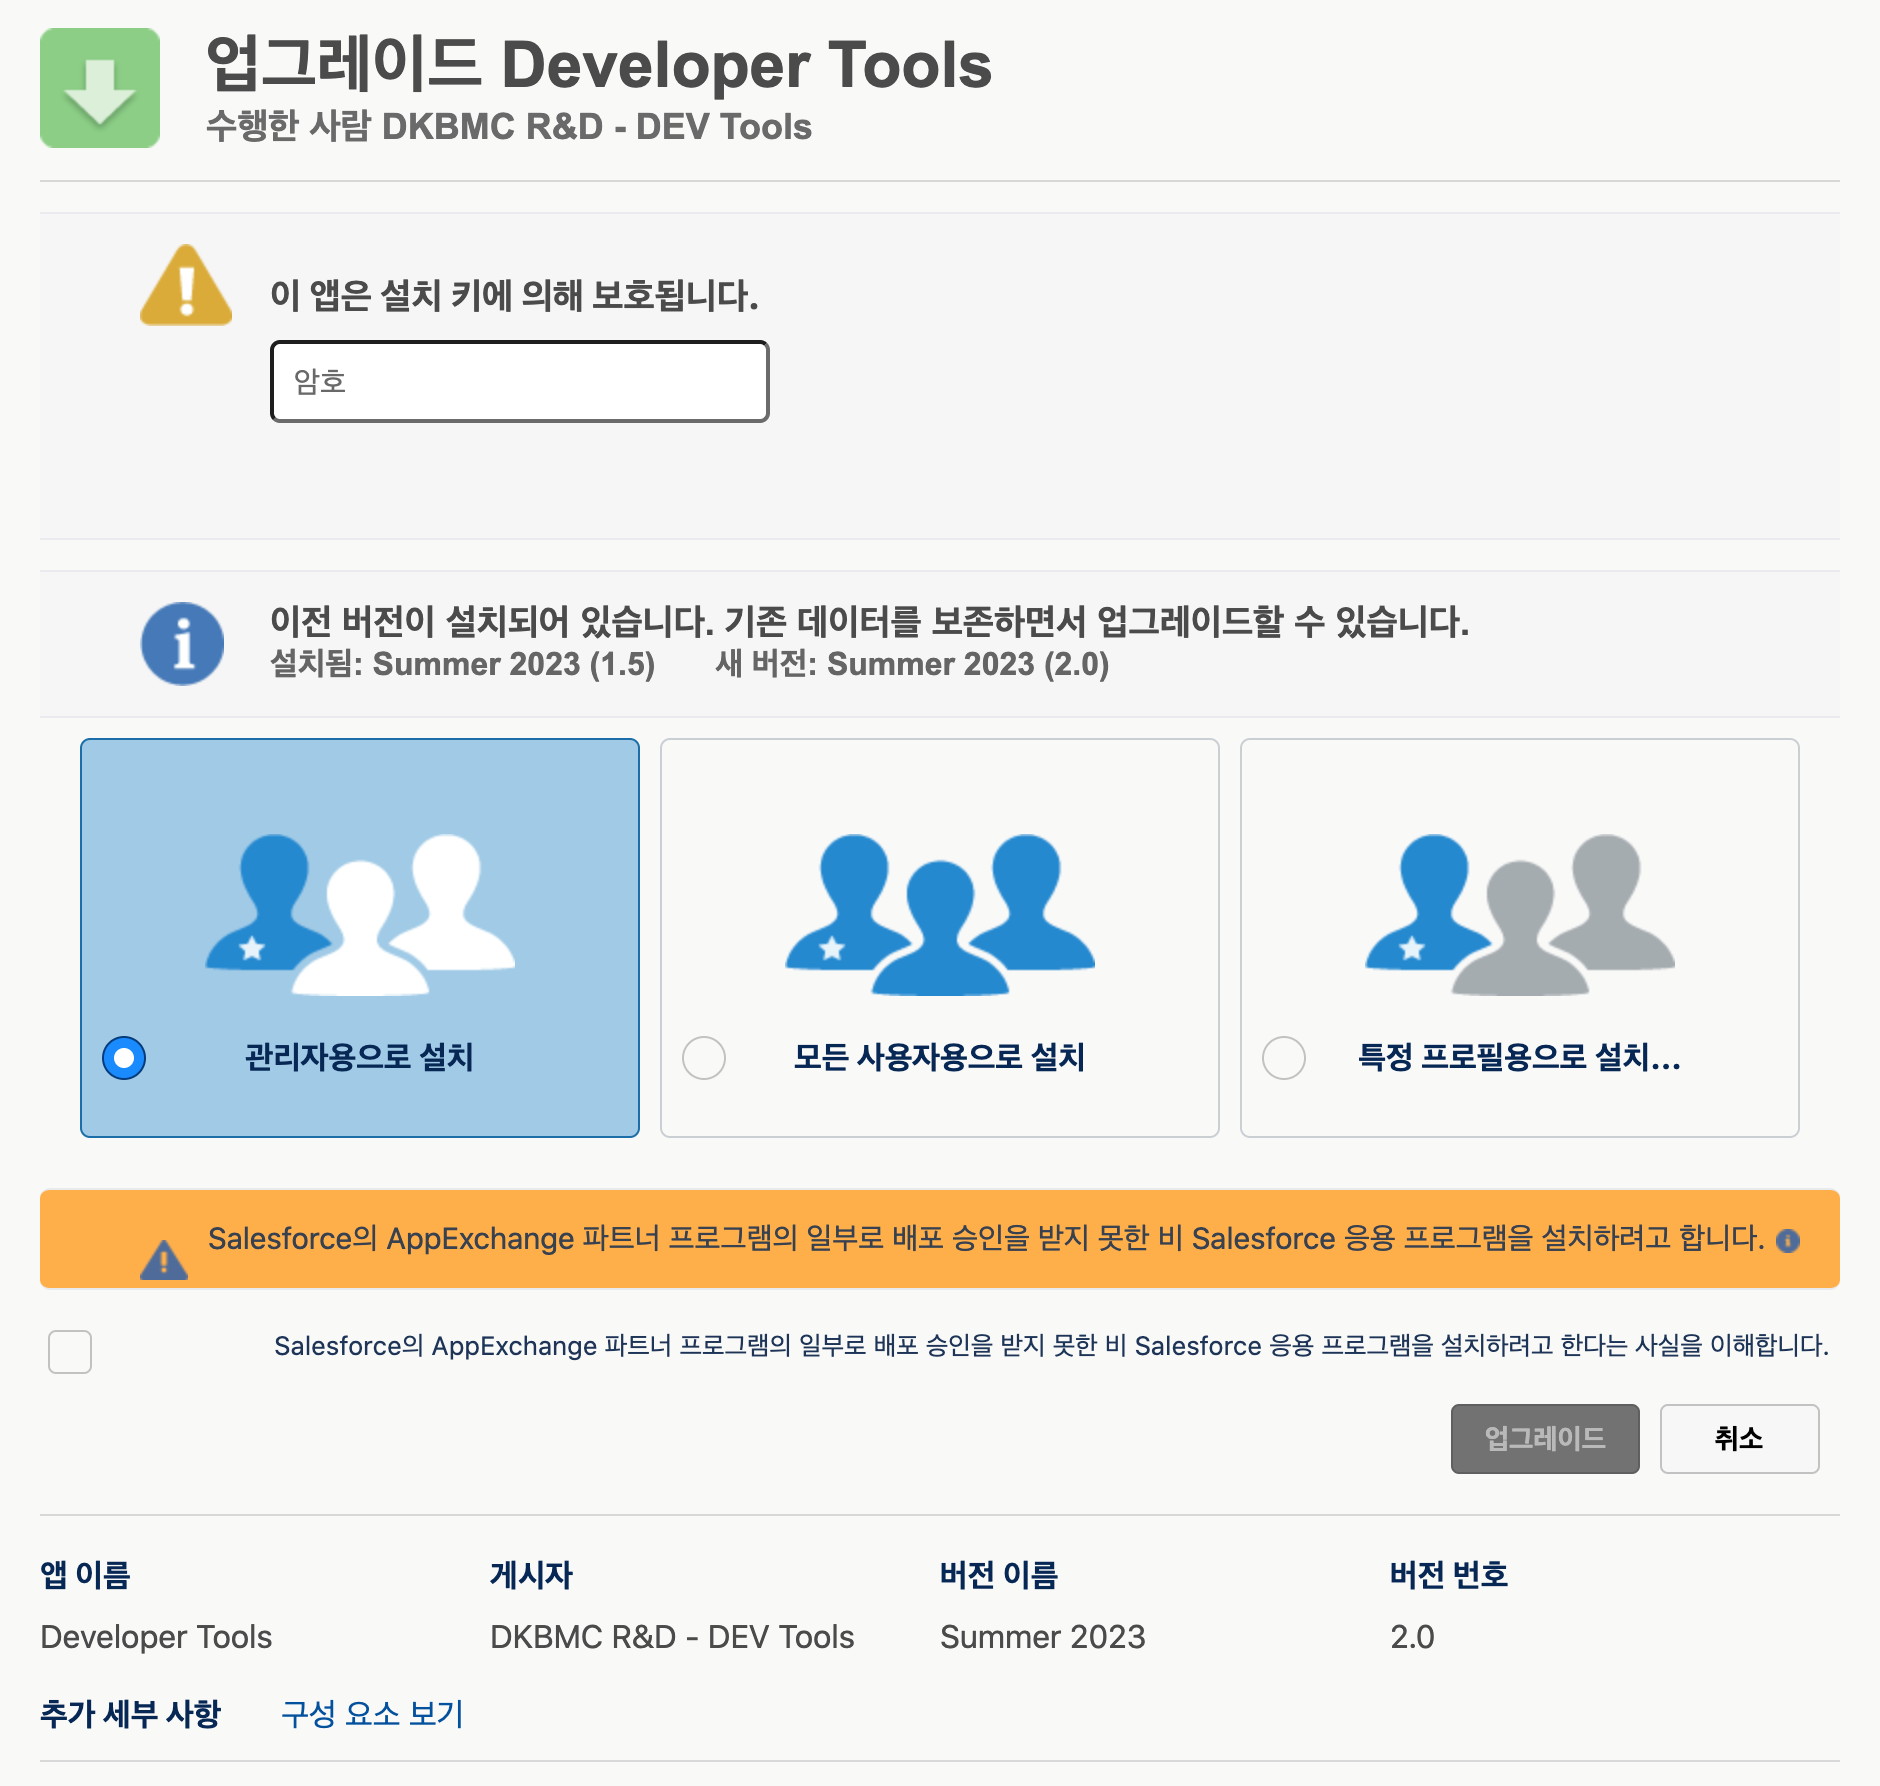
Task: Click the blue info circle icon
Action: click(x=182, y=643)
